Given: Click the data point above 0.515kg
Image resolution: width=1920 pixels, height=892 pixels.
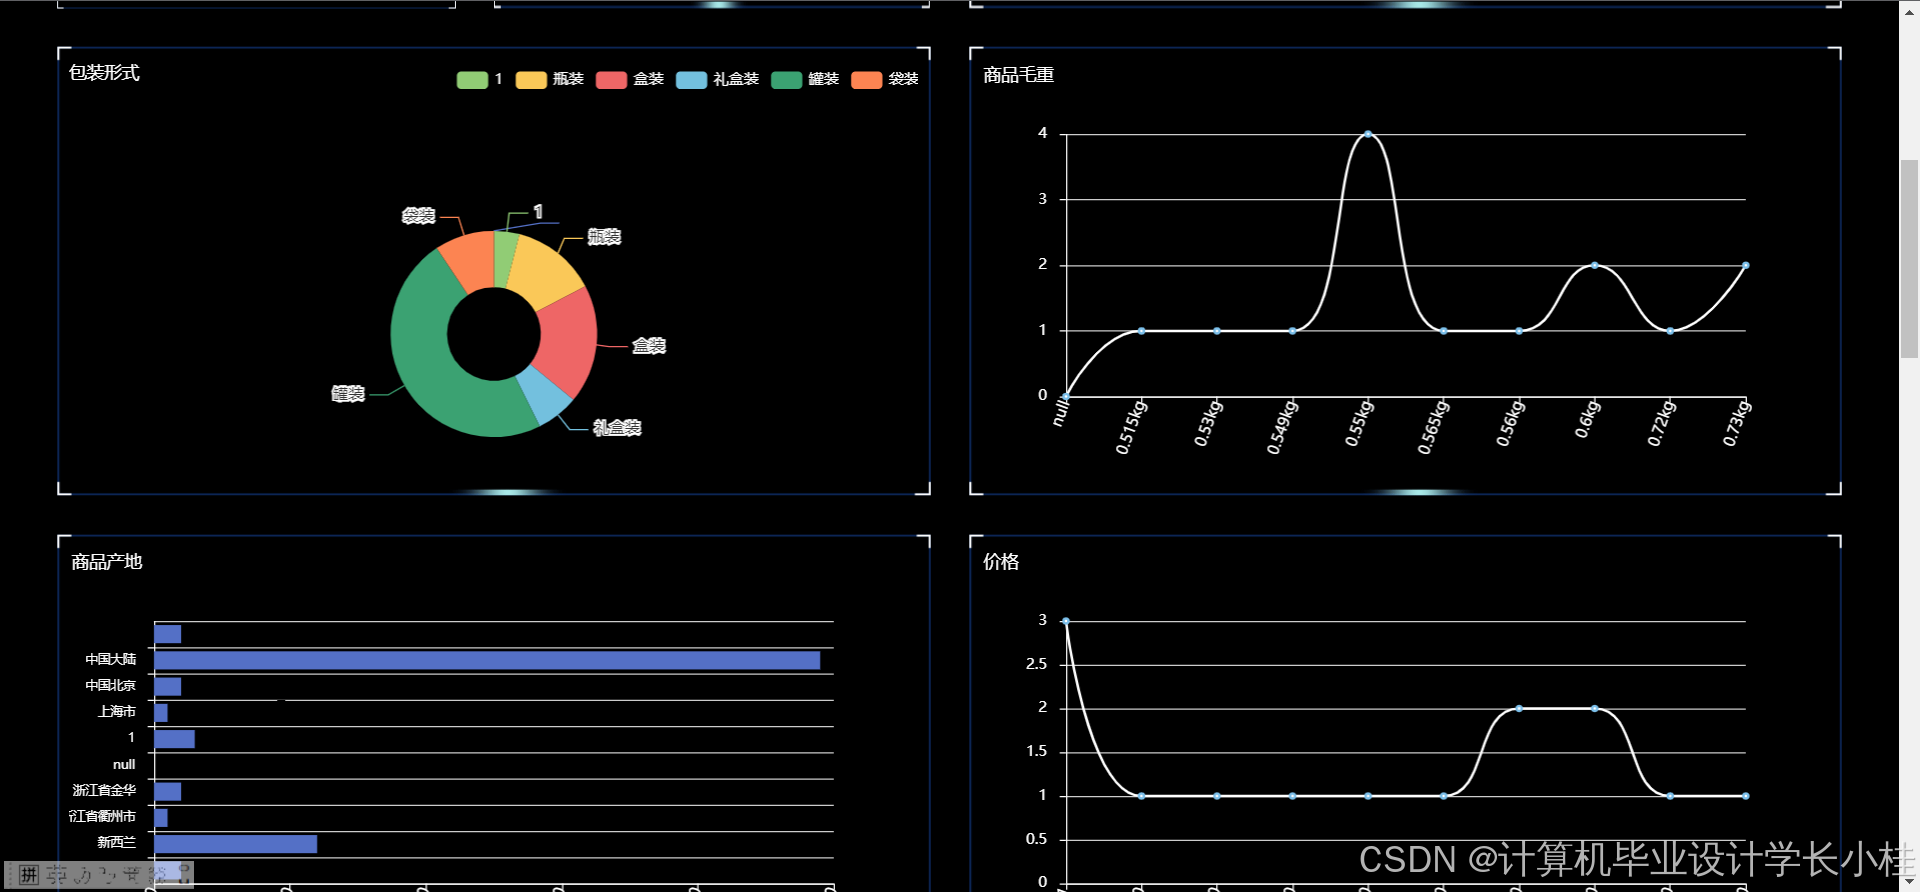Looking at the screenshot, I should (1141, 331).
